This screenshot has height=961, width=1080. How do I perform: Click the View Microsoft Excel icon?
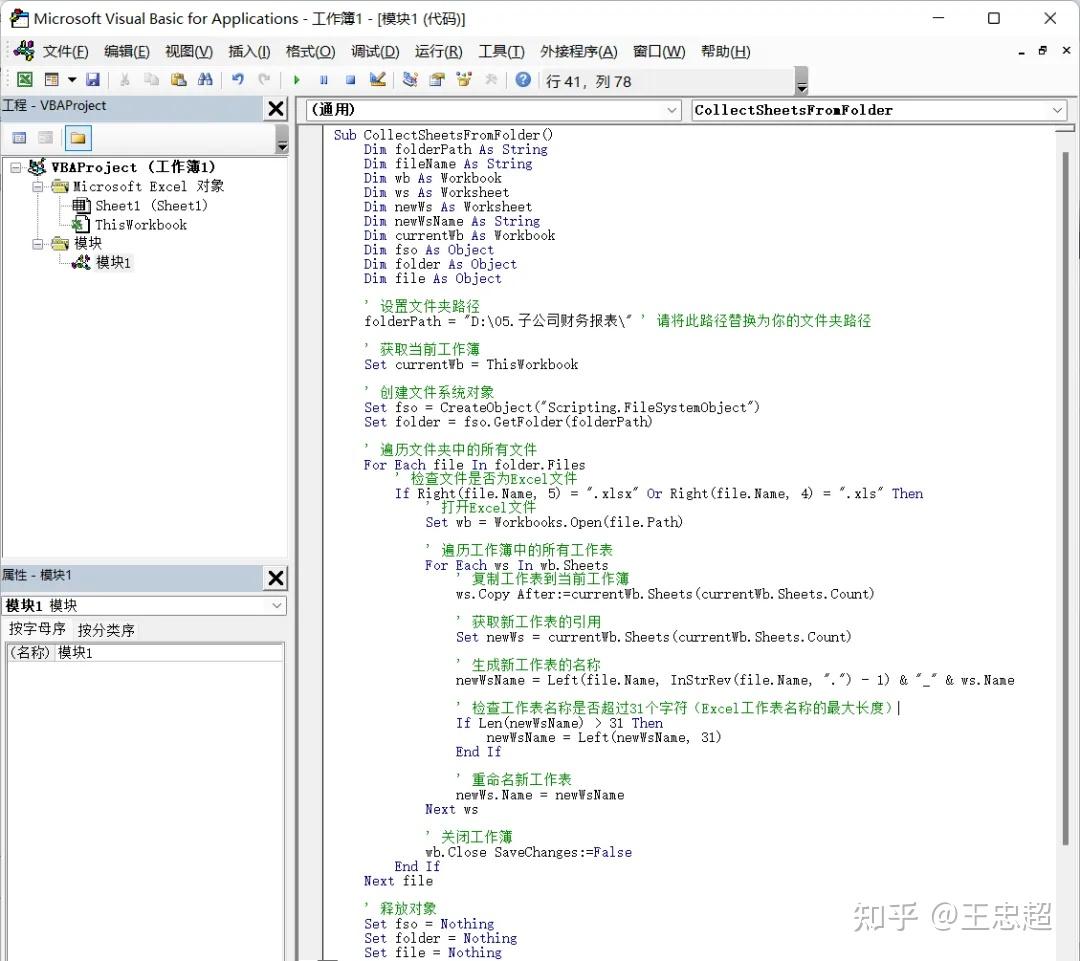(24, 80)
